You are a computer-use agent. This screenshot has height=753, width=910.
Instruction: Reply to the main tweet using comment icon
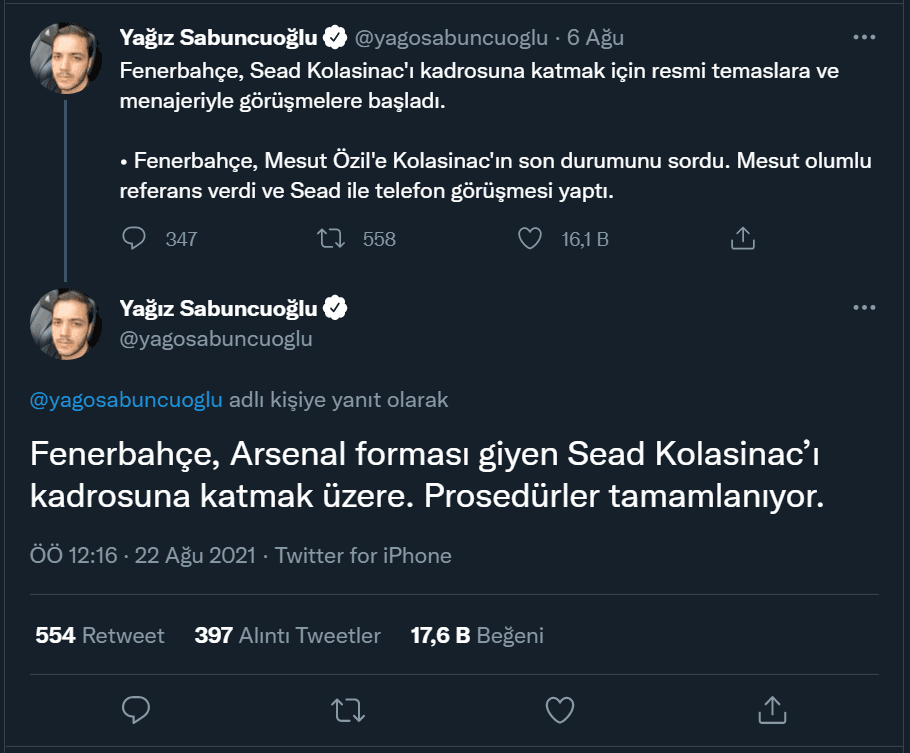coord(135,710)
